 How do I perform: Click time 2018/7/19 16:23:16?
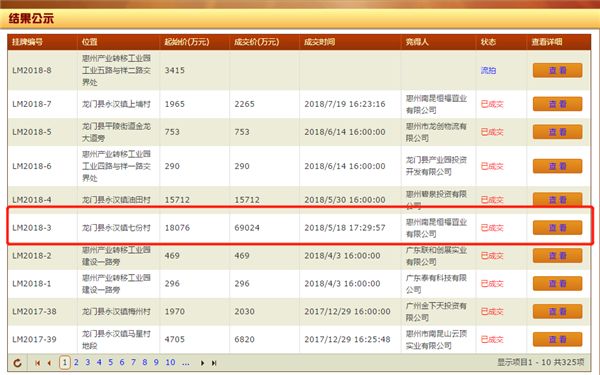click(345, 104)
